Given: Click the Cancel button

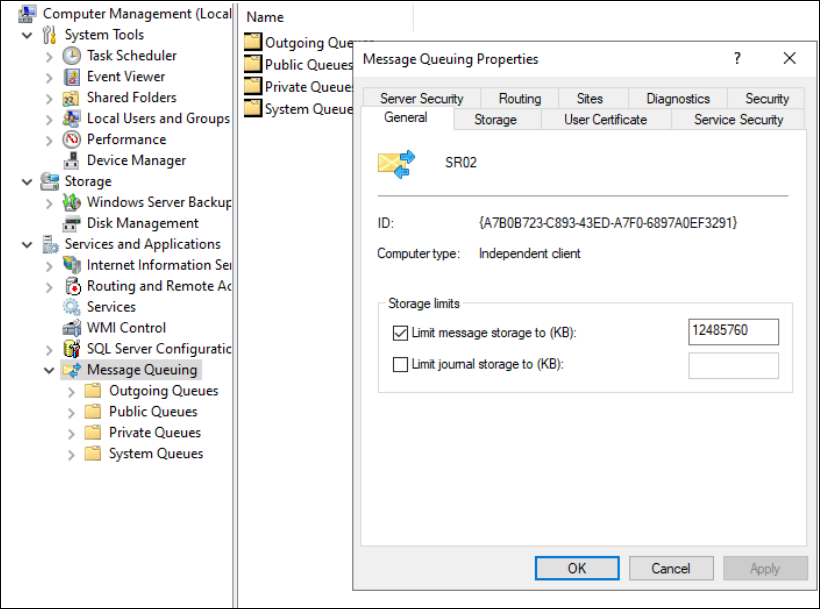Looking at the screenshot, I should [x=670, y=568].
